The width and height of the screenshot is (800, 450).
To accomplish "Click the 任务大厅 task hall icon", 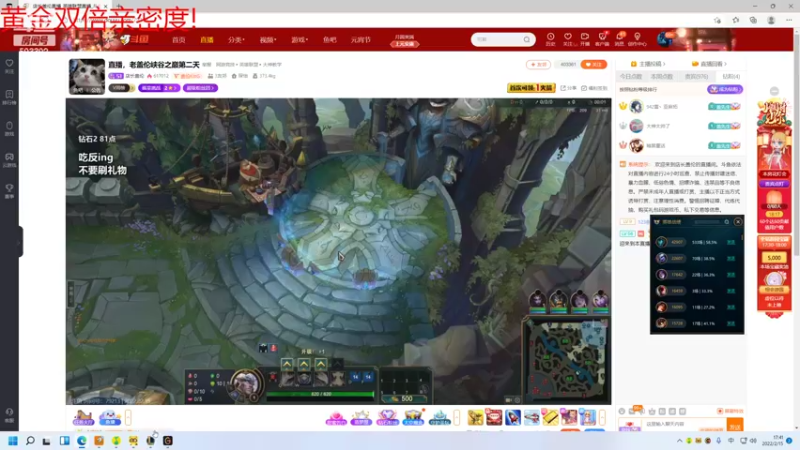I will coord(83,417).
